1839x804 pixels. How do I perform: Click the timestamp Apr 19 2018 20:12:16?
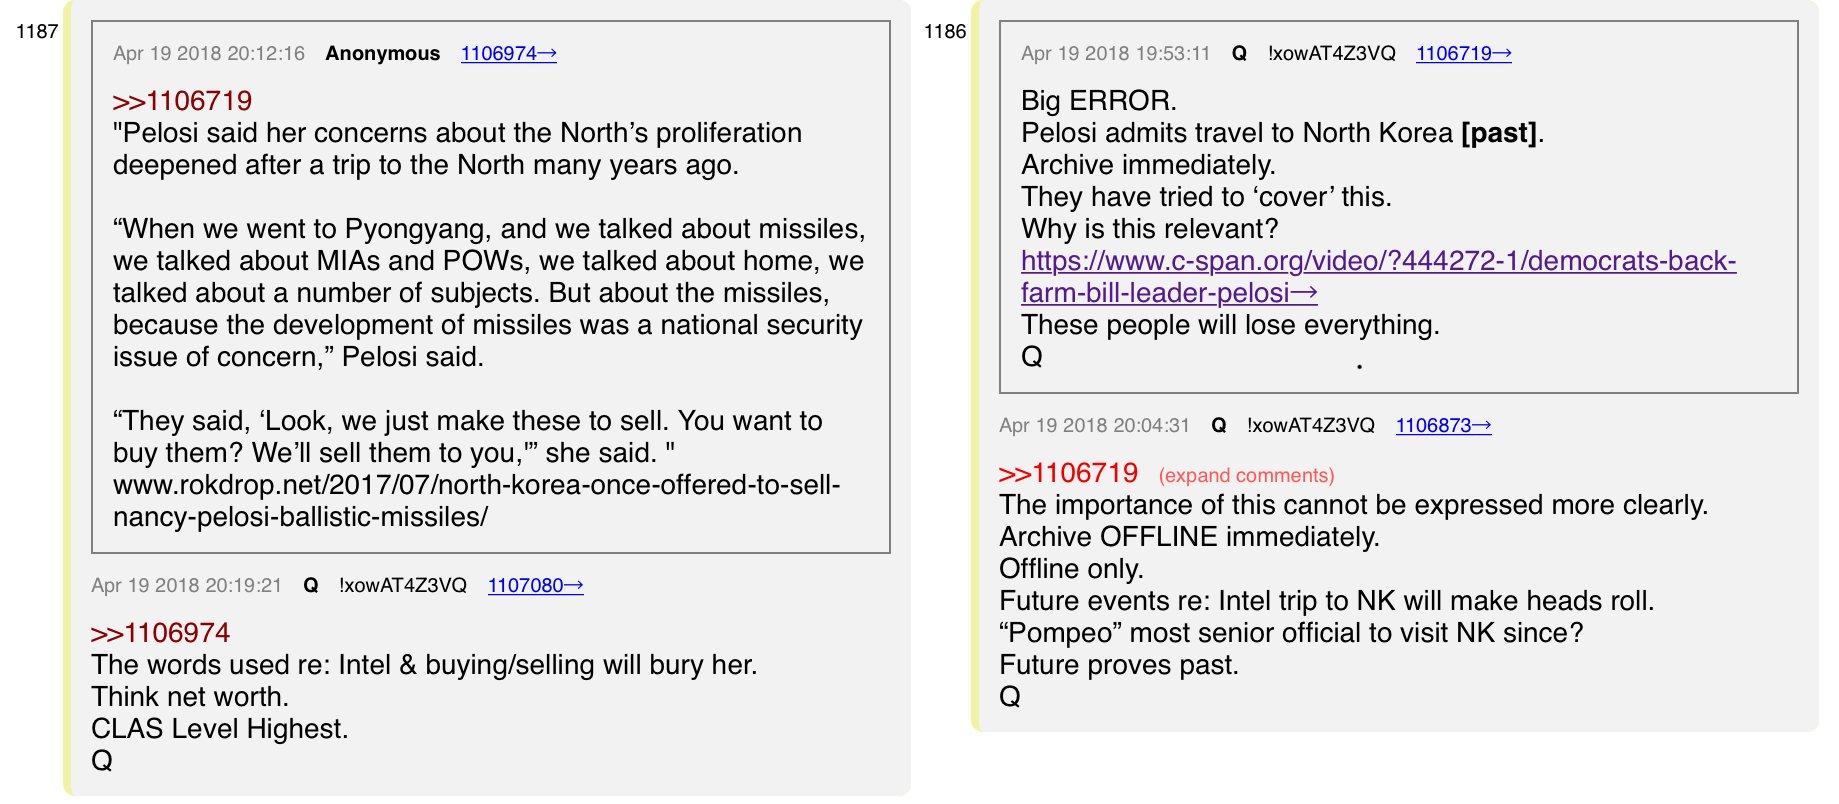tap(208, 54)
